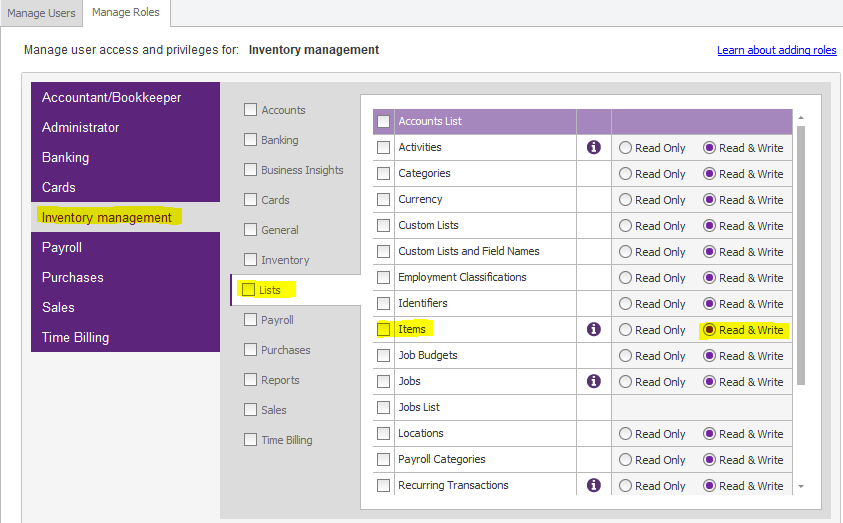The height and width of the screenshot is (523, 843).
Task: Select Read & Write for Items
Action: point(710,330)
